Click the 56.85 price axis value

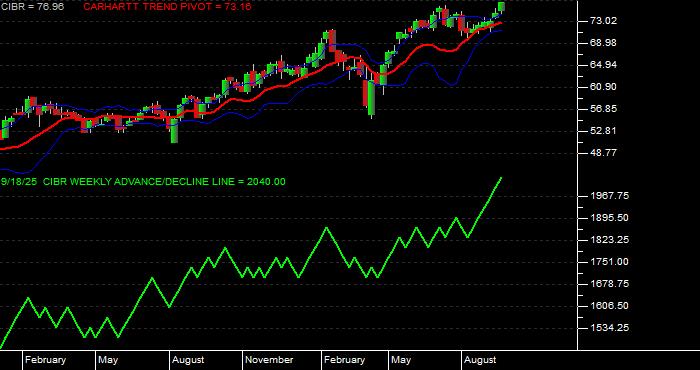click(x=603, y=109)
